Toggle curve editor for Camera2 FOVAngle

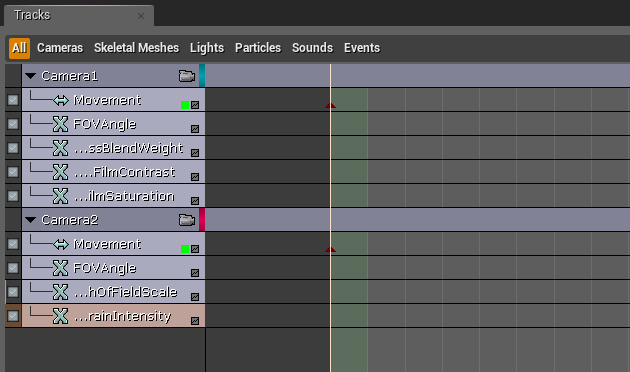pos(195,273)
